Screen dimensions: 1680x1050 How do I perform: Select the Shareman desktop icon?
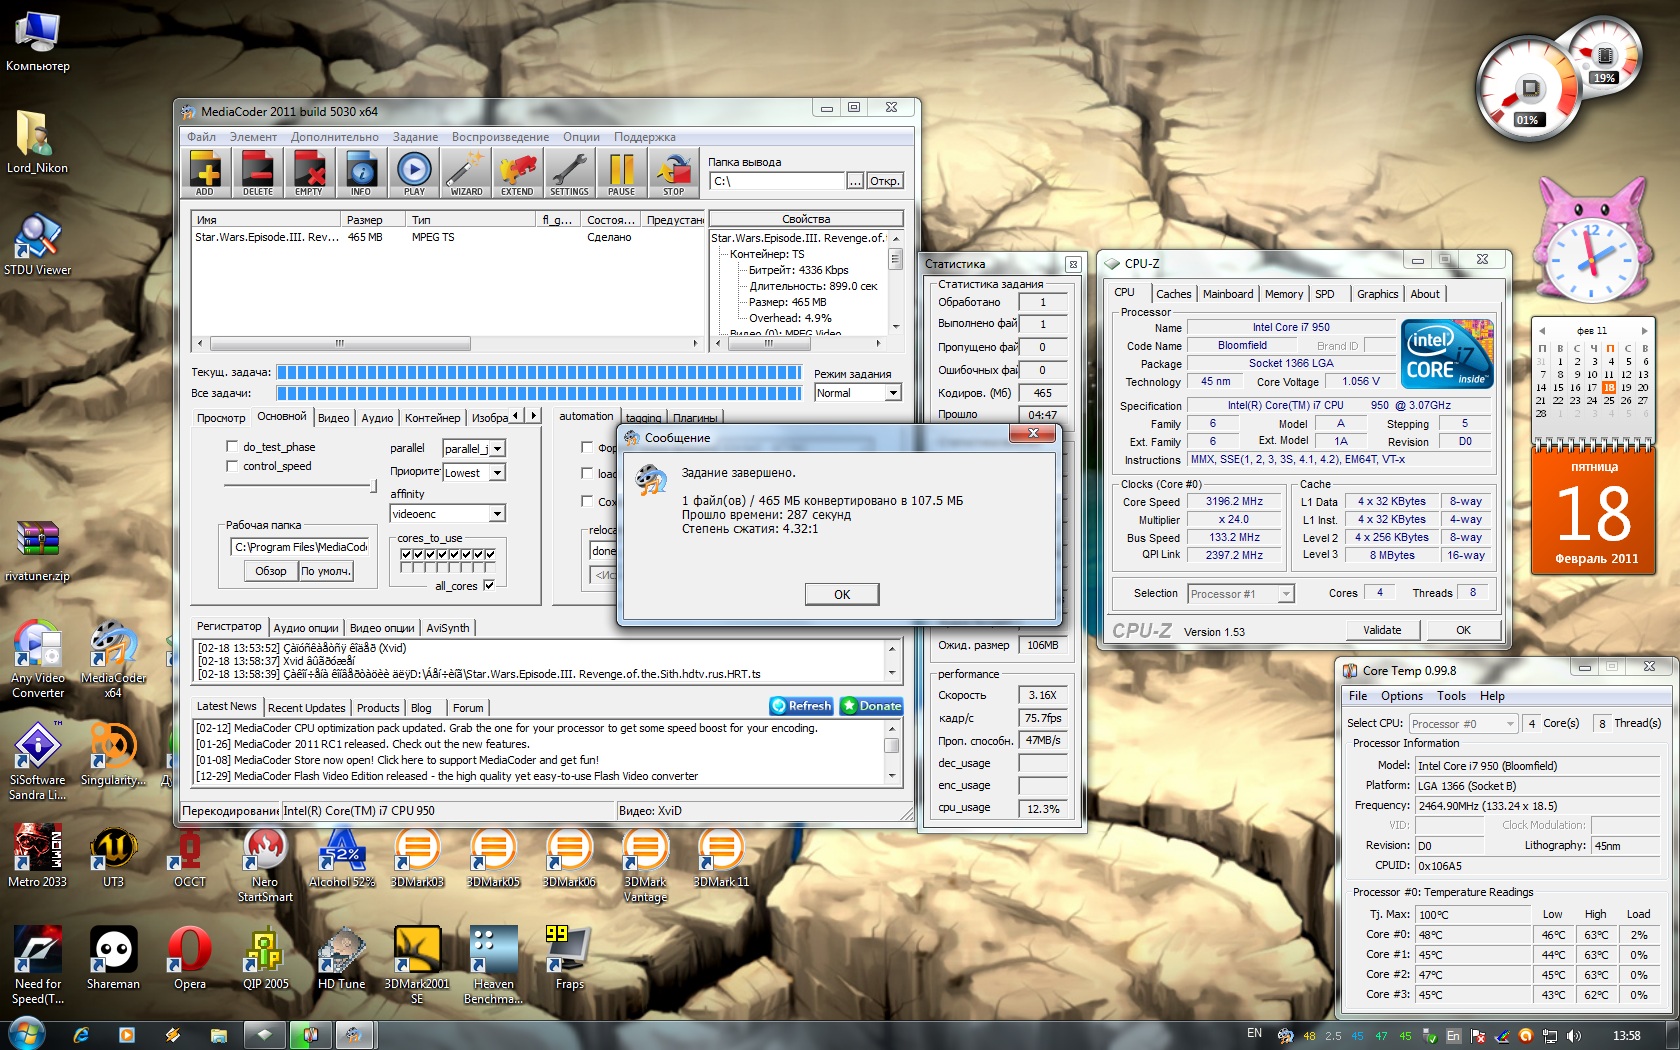point(113,958)
